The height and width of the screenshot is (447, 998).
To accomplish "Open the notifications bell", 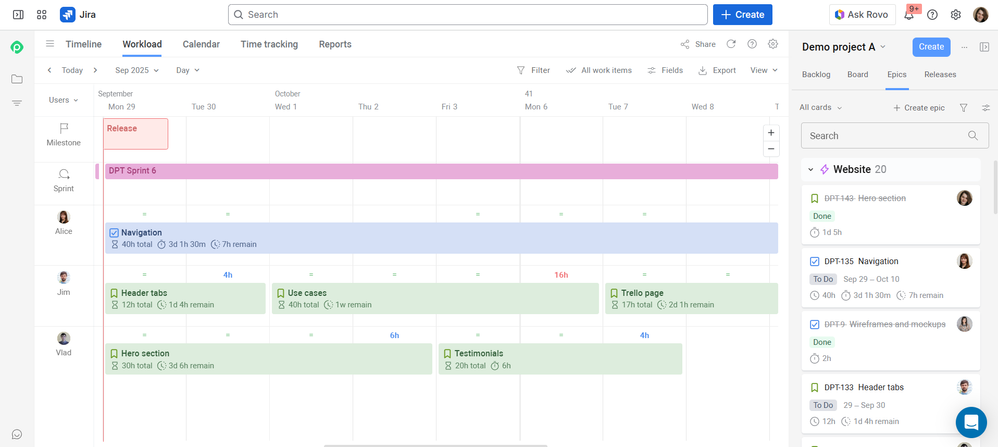I will (909, 15).
